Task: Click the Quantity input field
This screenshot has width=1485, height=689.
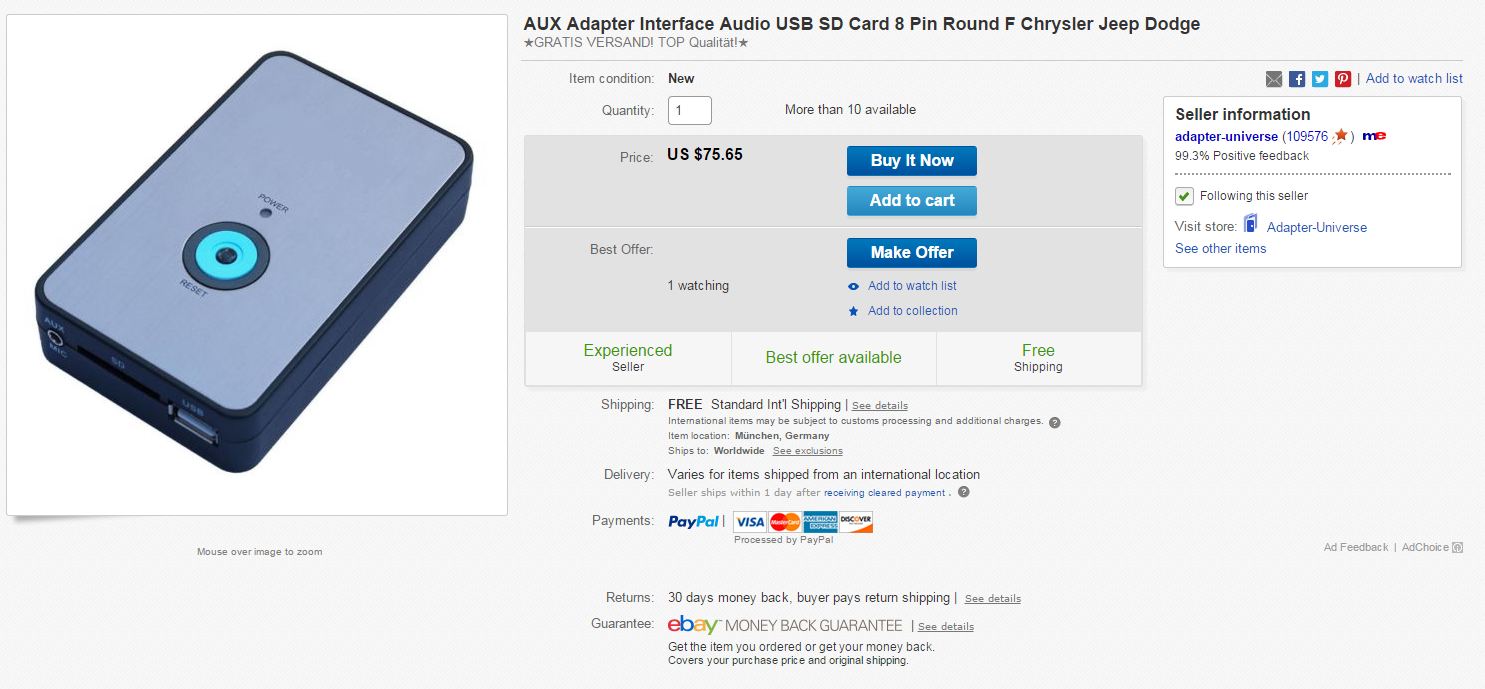Action: pyautogui.click(x=690, y=110)
